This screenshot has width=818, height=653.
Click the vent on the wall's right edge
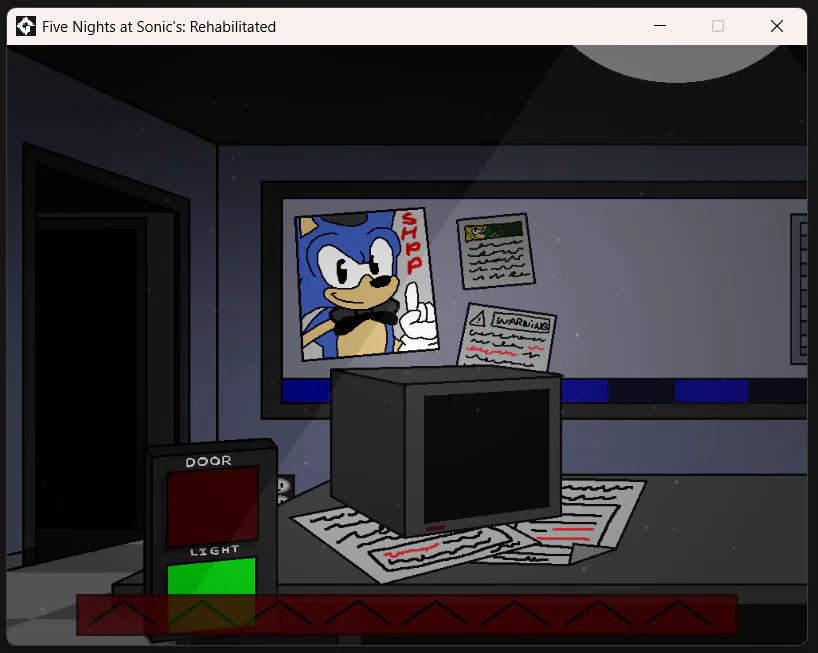pos(799,289)
